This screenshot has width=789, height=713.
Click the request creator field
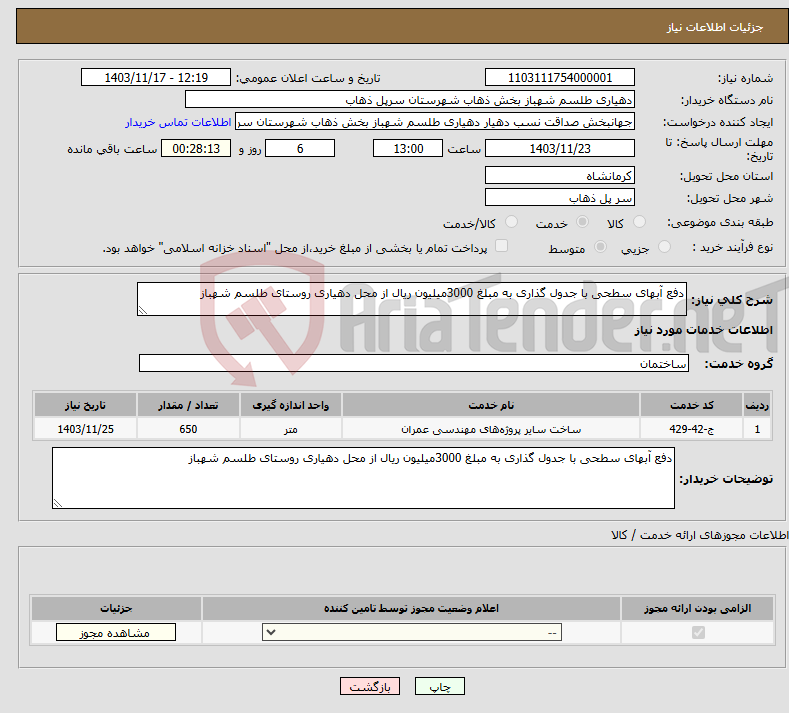point(435,122)
